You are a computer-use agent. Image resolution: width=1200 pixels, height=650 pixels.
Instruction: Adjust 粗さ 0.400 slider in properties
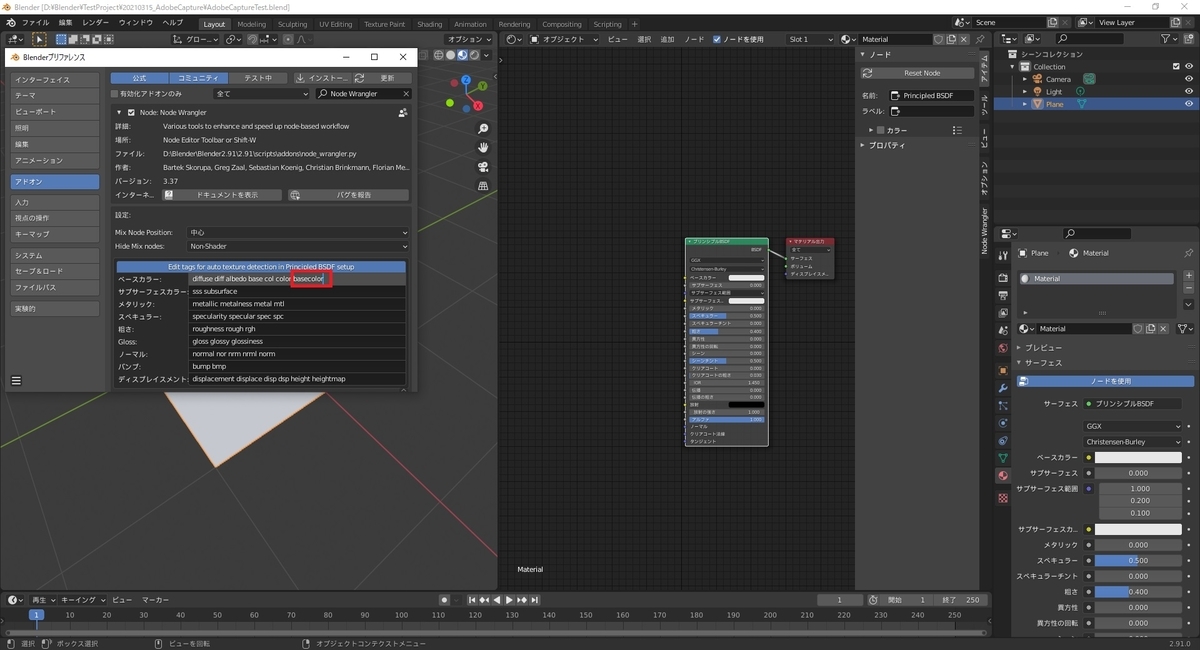click(x=1138, y=592)
